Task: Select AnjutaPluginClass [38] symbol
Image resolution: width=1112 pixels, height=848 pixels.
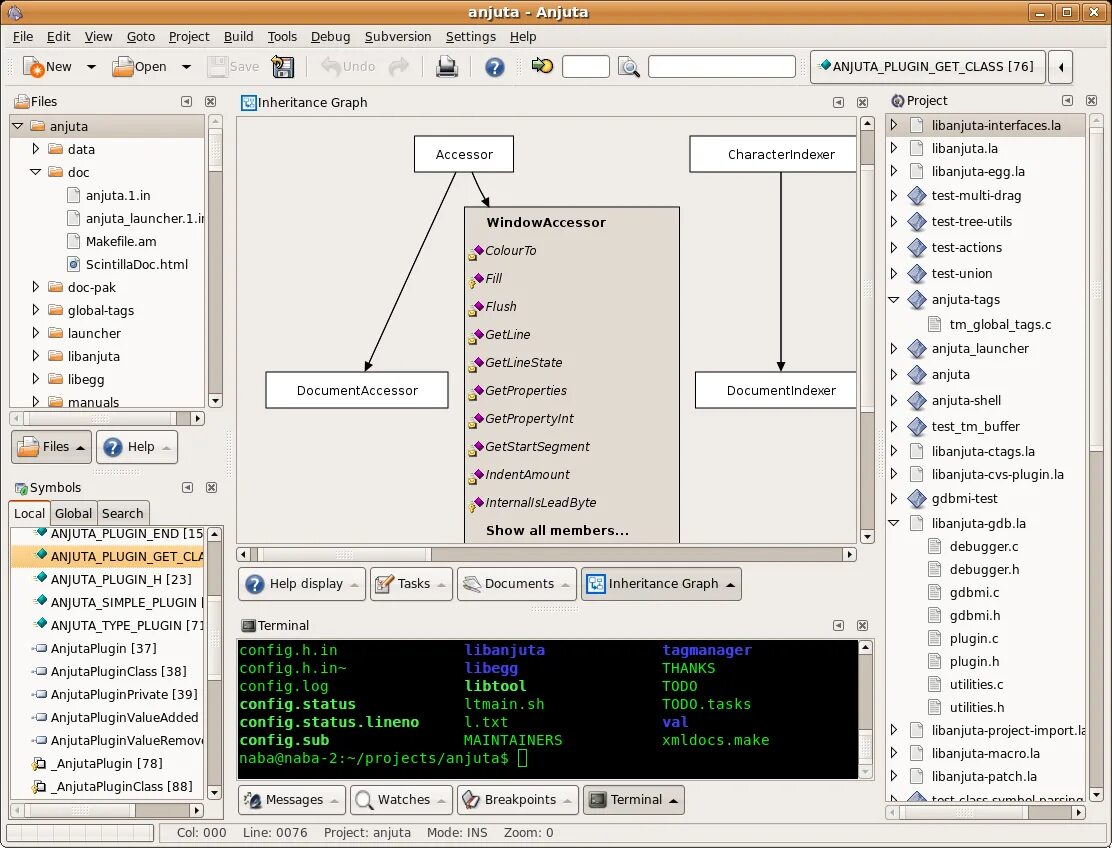Action: click(118, 671)
